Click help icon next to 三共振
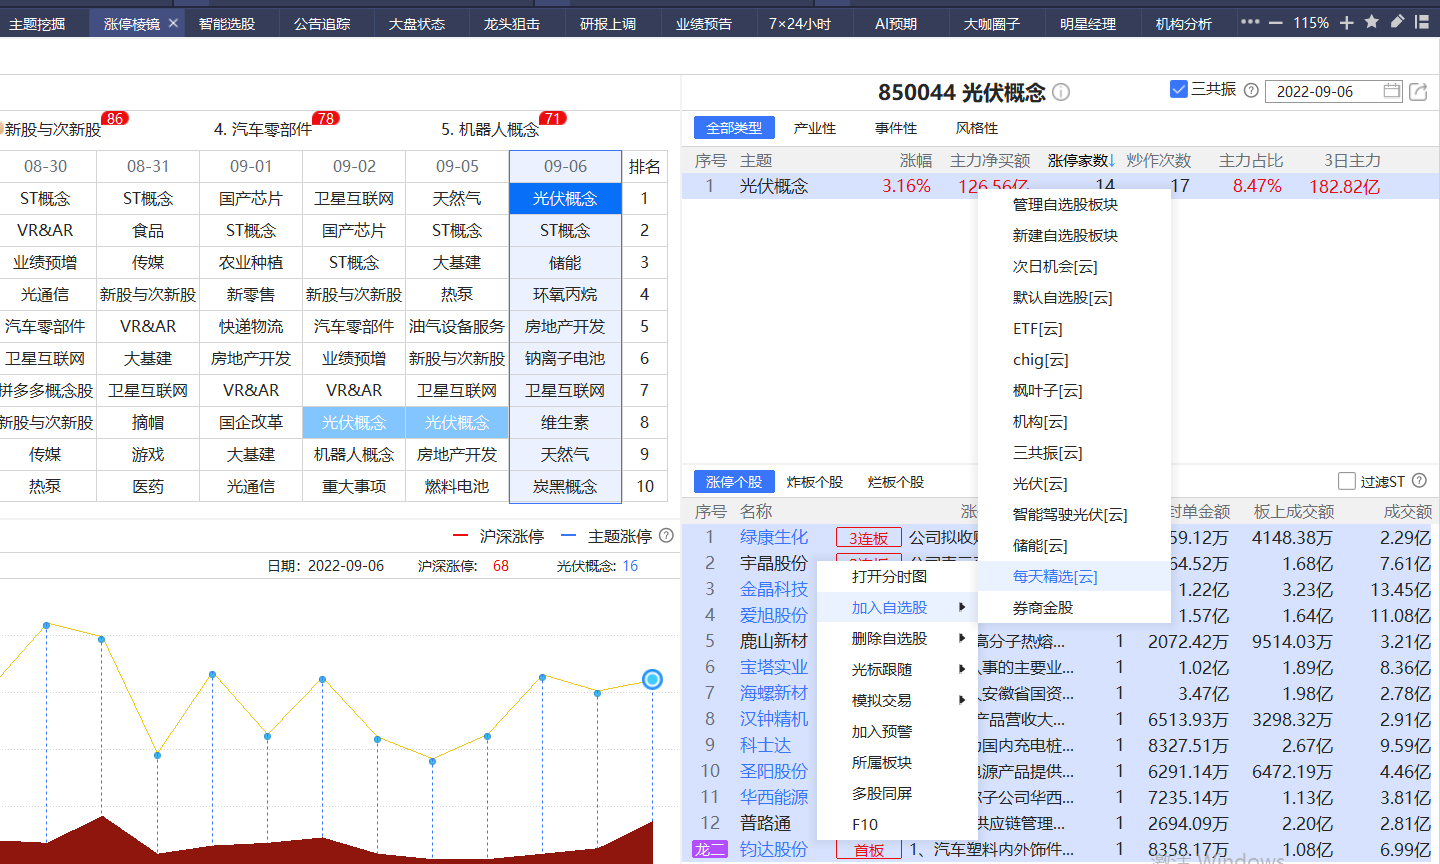This screenshot has height=864, width=1440. click(1251, 90)
